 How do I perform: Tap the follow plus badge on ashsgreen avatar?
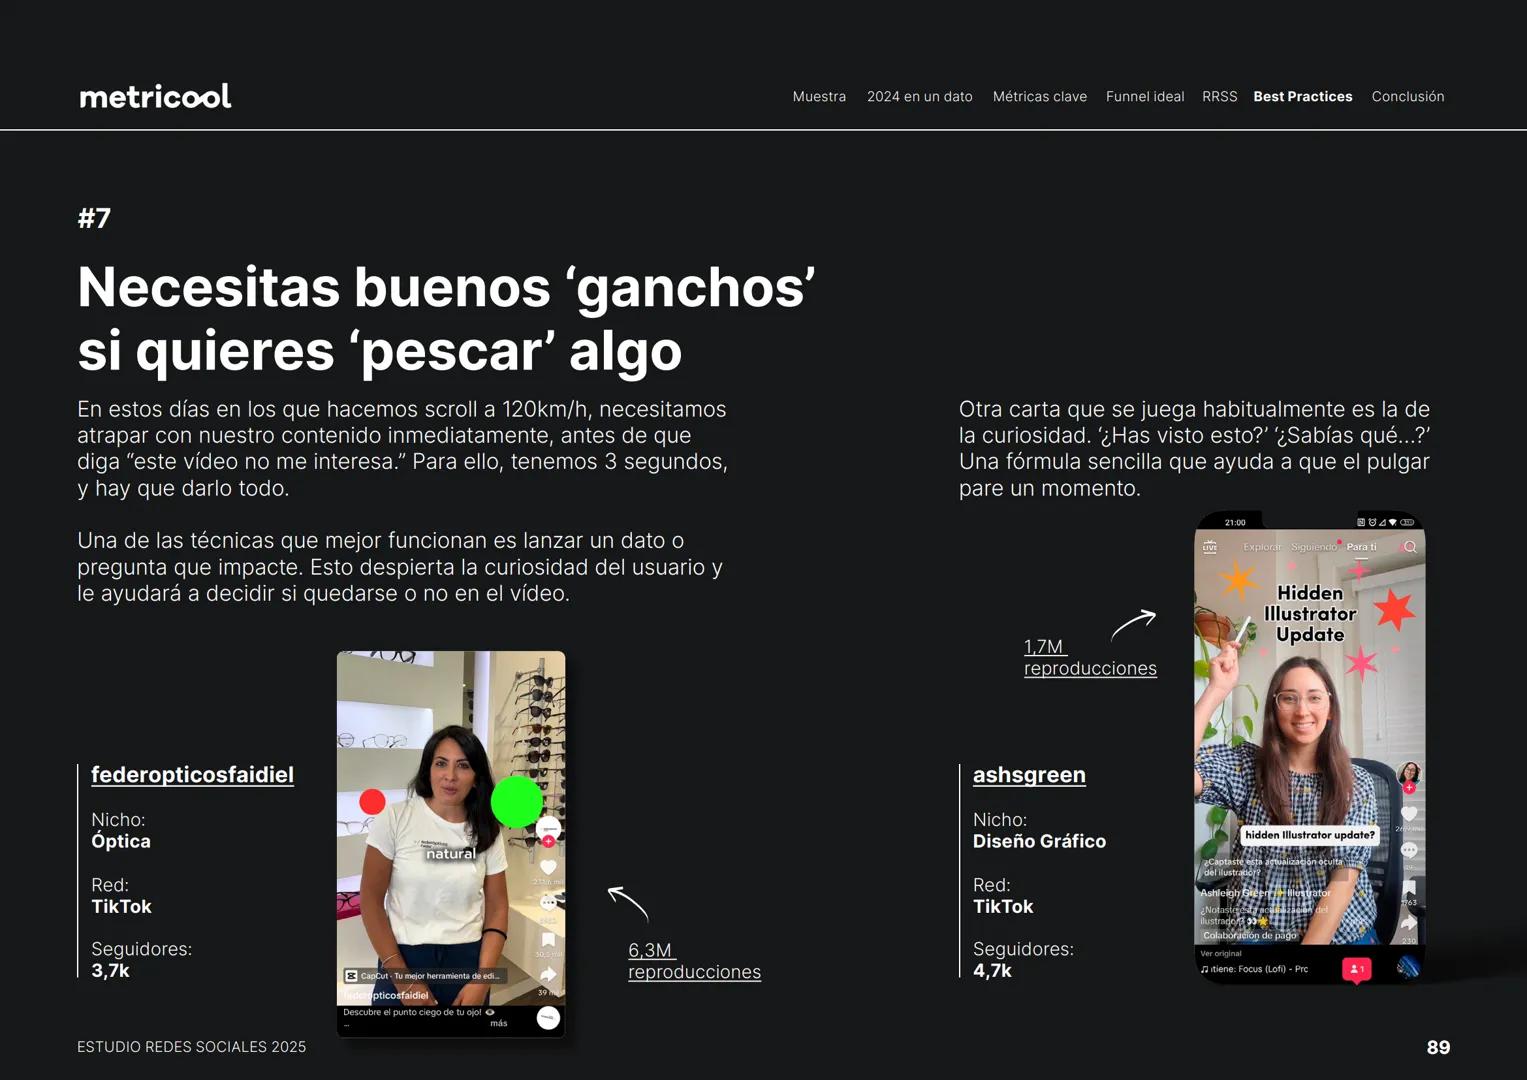tap(1409, 788)
